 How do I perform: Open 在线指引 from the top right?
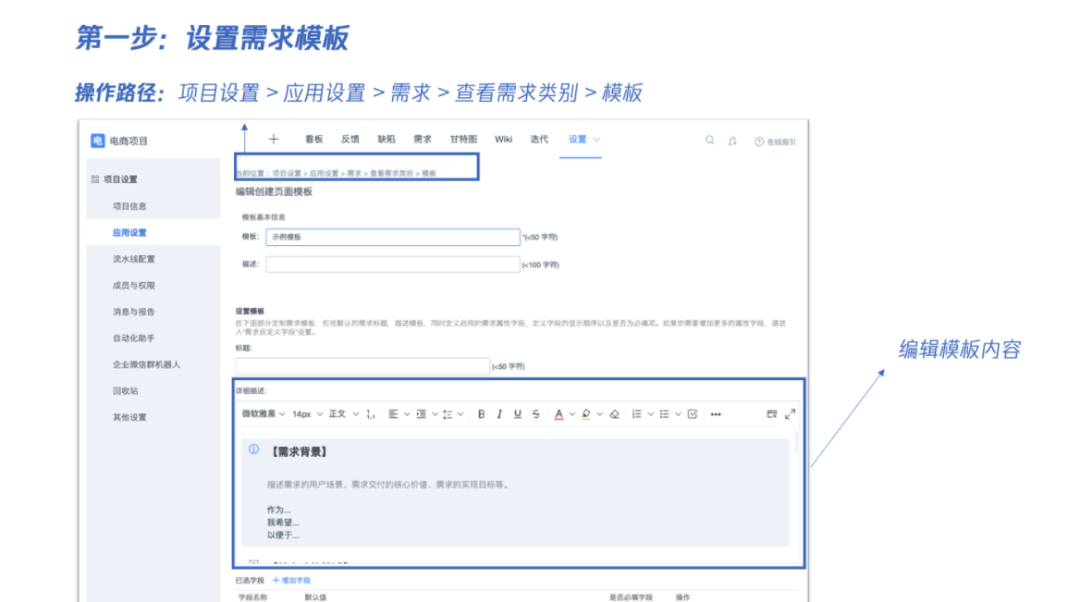775,140
